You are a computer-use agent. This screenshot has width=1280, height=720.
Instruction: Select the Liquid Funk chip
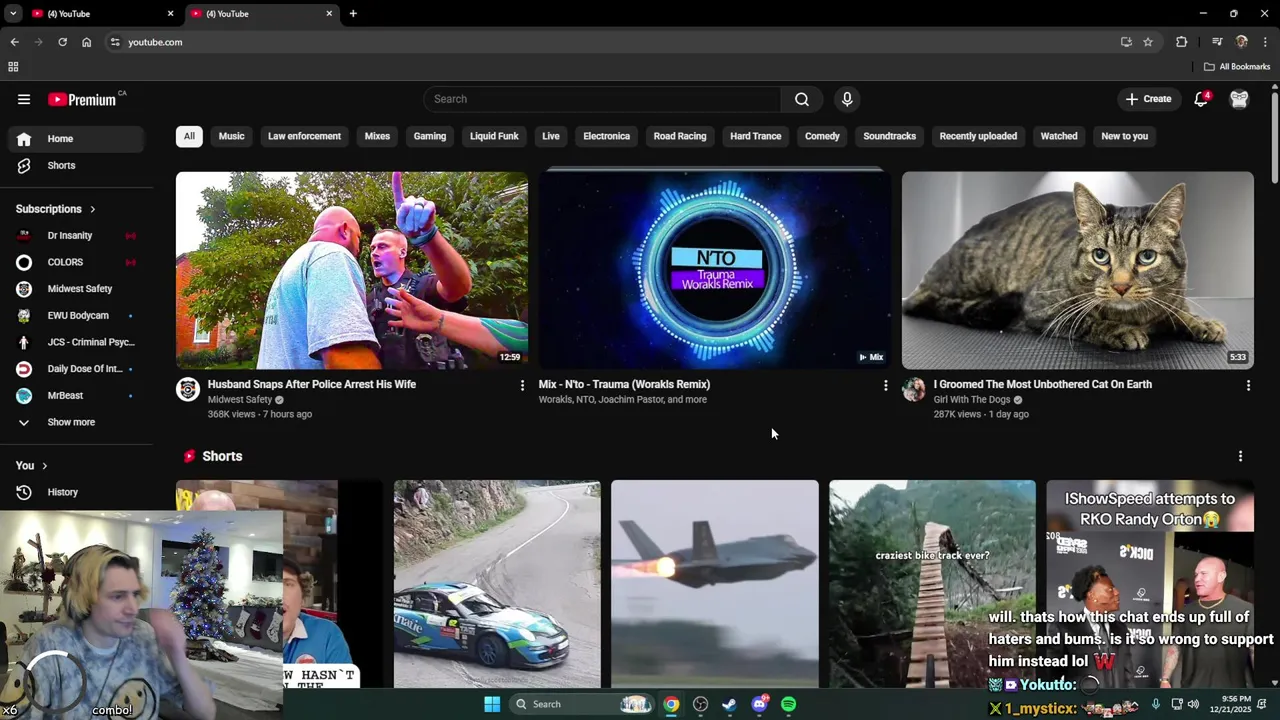[x=494, y=136]
